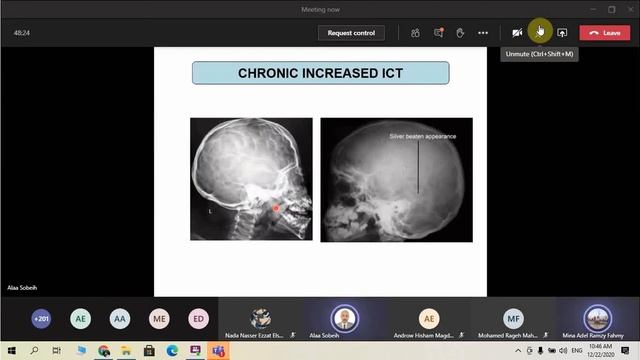Open the taskbar clock and date
The height and width of the screenshot is (360, 640).
point(600,351)
